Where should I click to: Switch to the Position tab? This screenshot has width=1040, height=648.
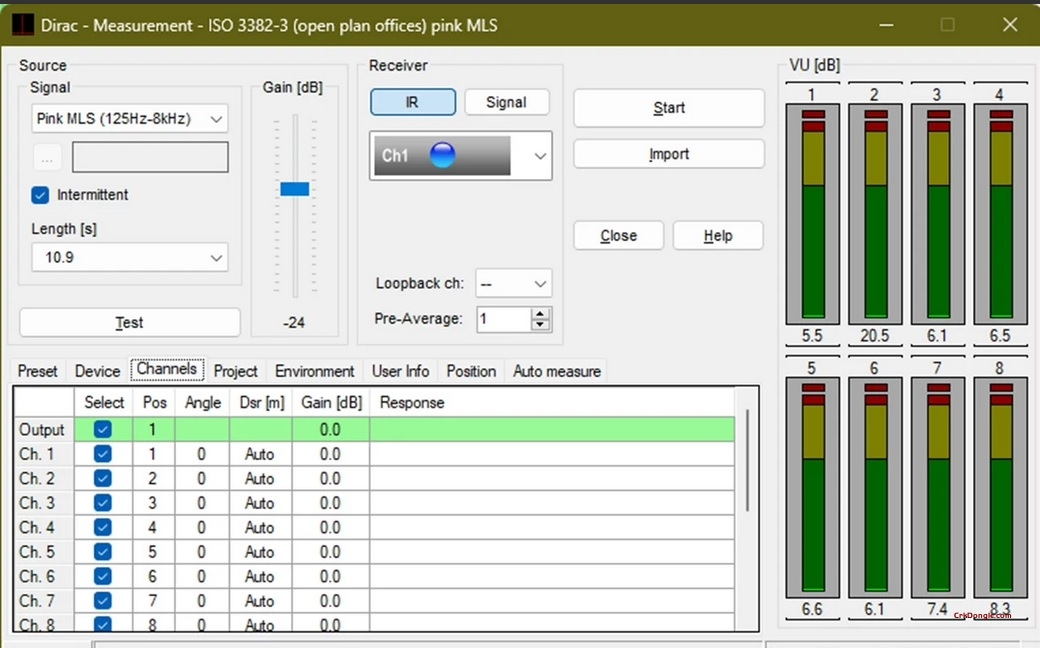click(x=471, y=371)
